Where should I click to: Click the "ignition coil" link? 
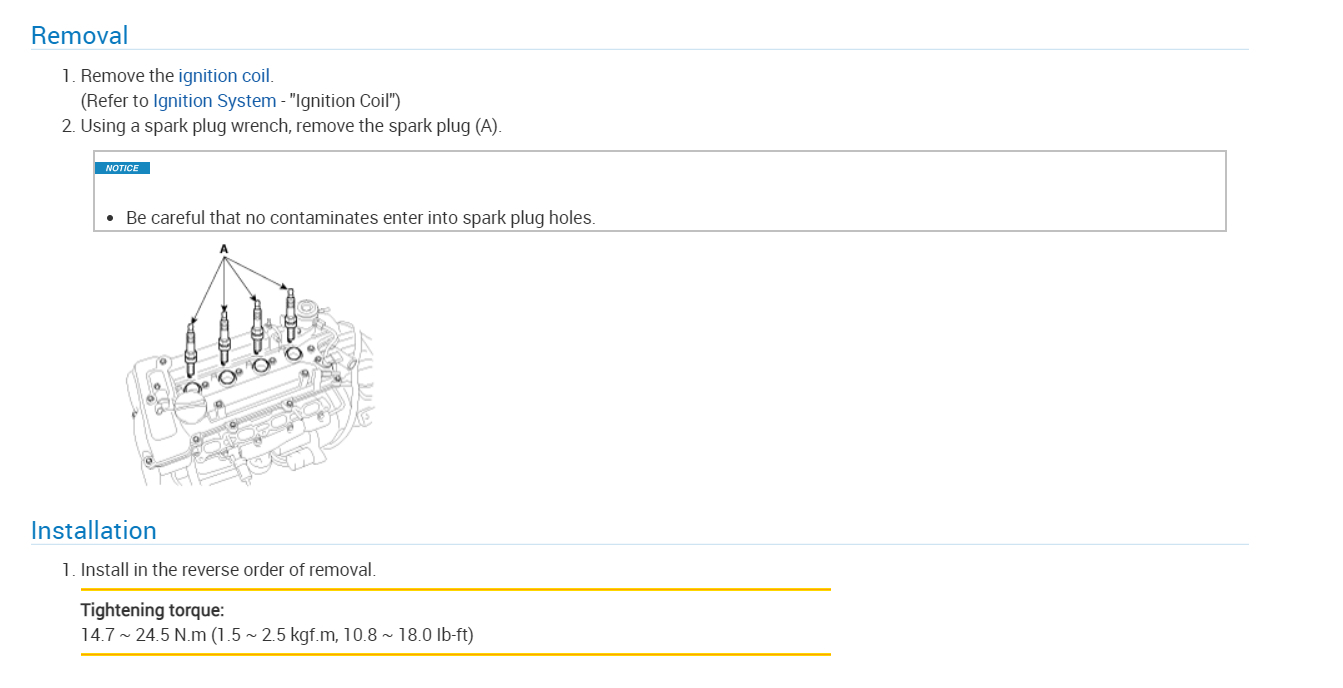(224, 76)
